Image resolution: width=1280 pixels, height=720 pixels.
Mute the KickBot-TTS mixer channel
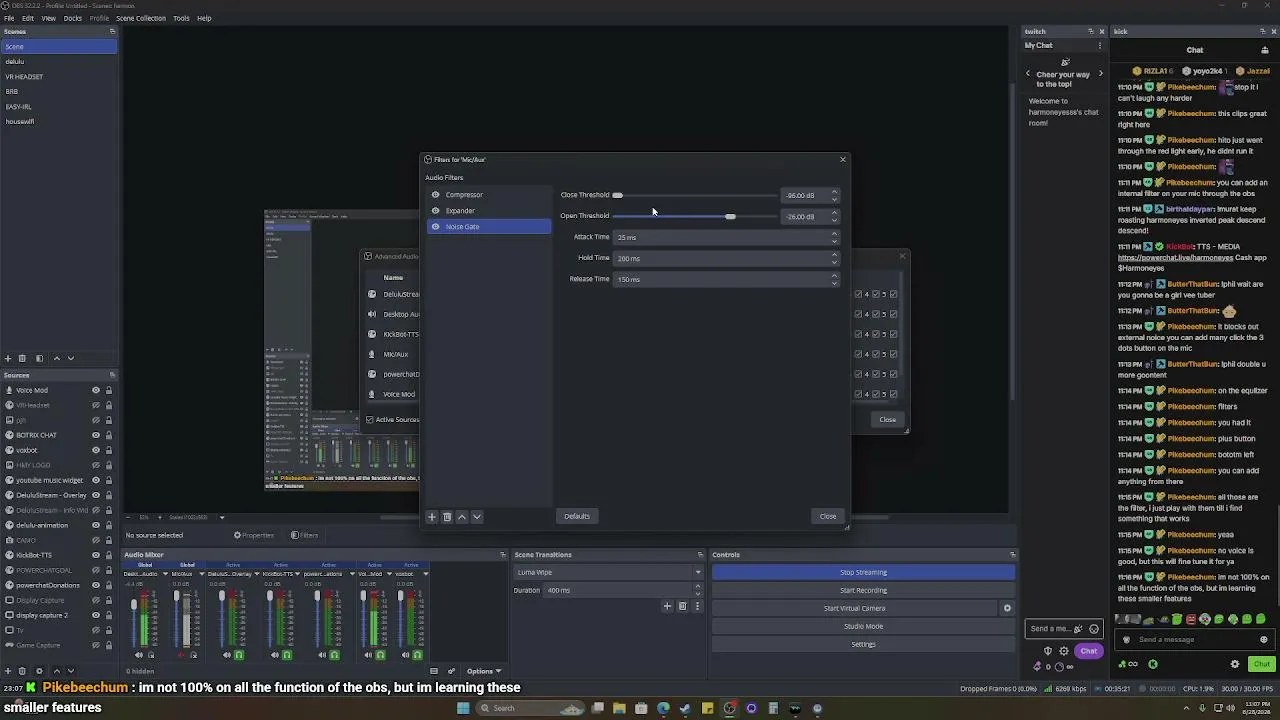[275, 655]
